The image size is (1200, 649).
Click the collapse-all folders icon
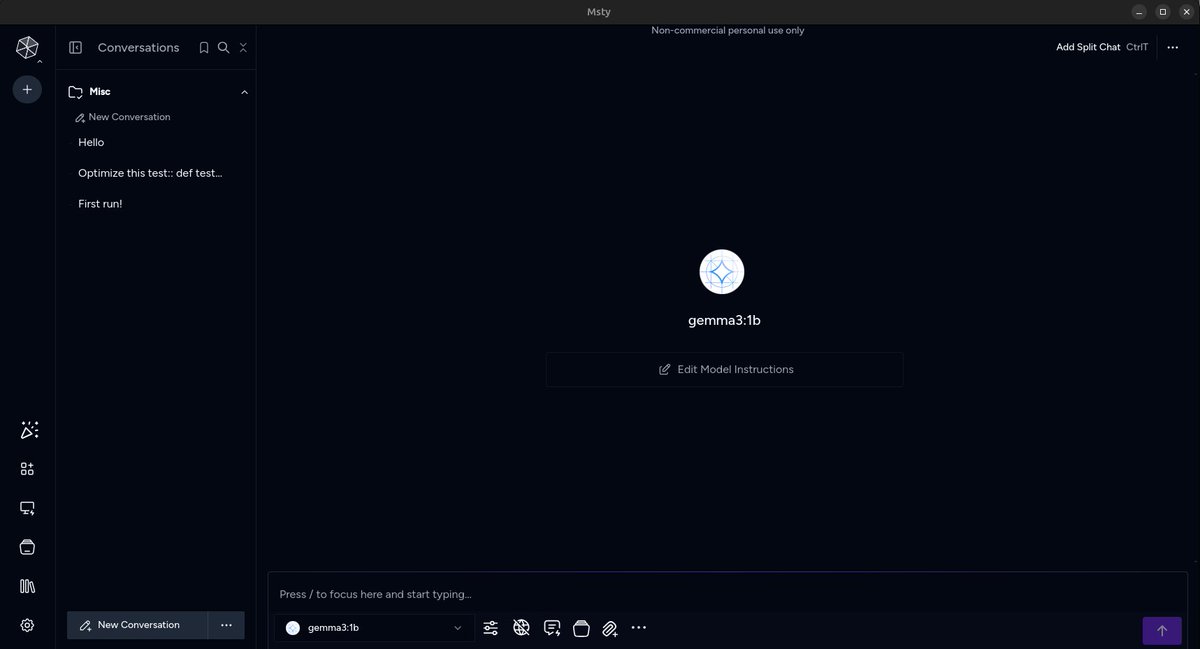[243, 47]
